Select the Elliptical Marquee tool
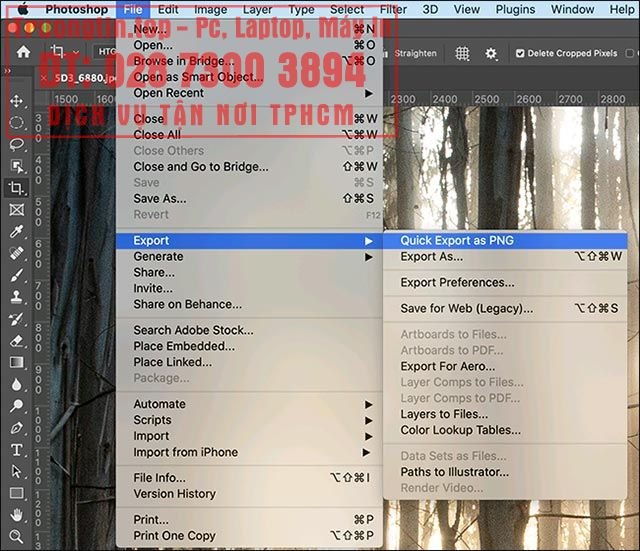Screen dimensions: 640x551 click(16, 122)
